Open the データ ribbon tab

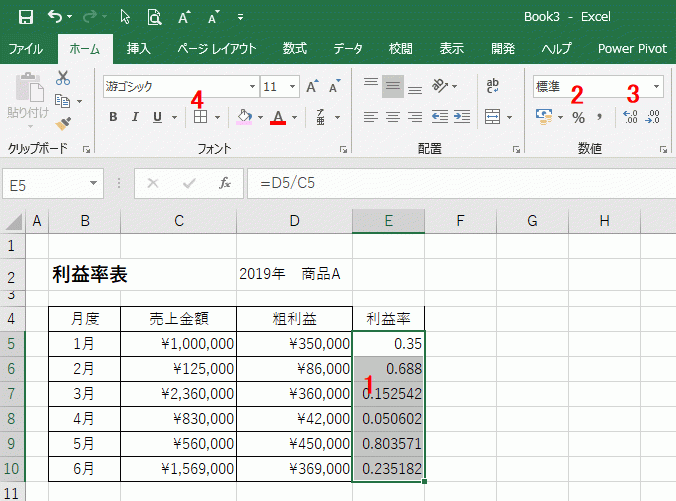[x=348, y=48]
